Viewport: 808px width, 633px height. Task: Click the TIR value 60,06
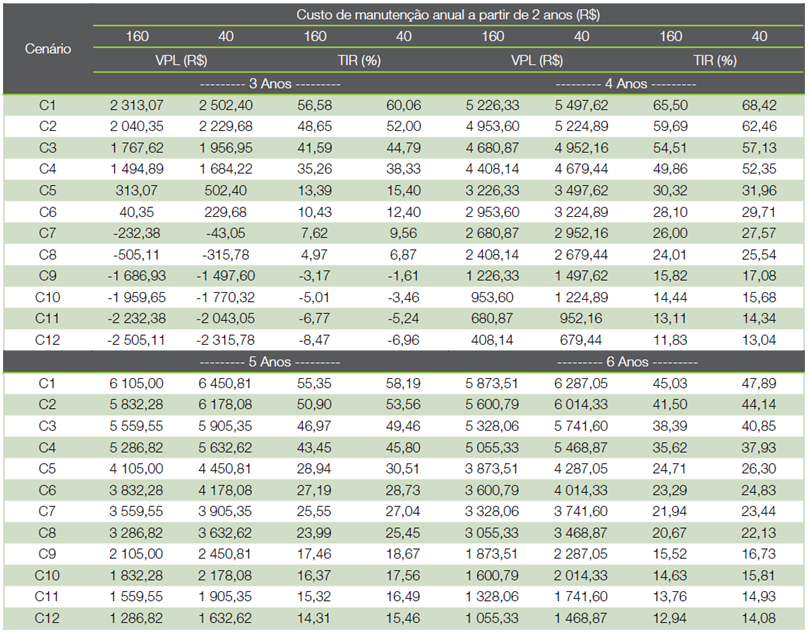coord(403,105)
